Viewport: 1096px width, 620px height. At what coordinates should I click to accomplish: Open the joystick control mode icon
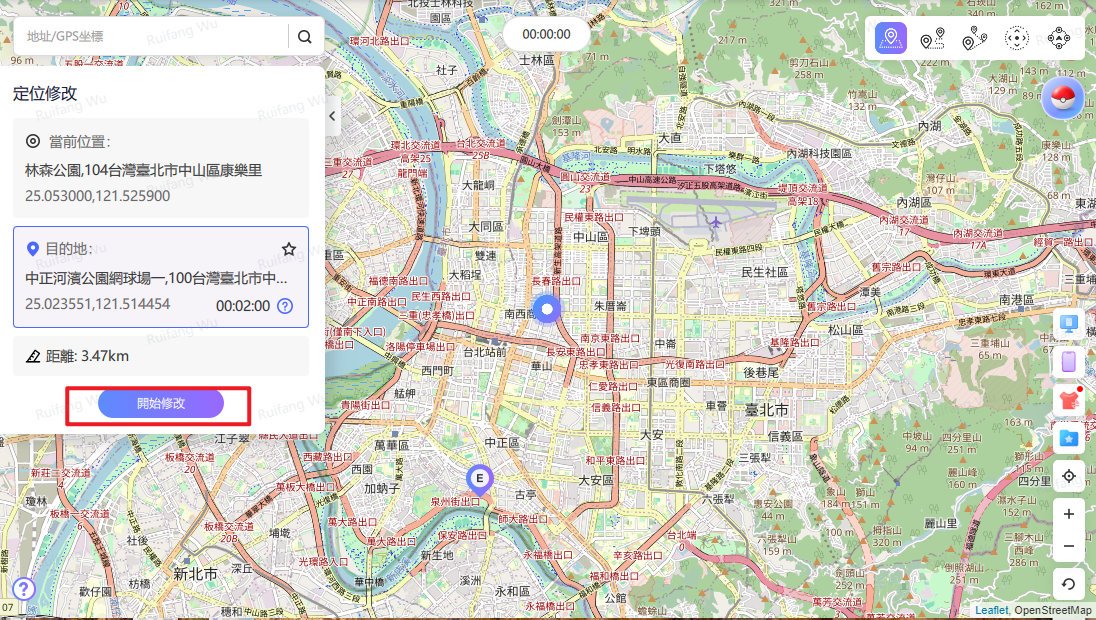click(1017, 38)
